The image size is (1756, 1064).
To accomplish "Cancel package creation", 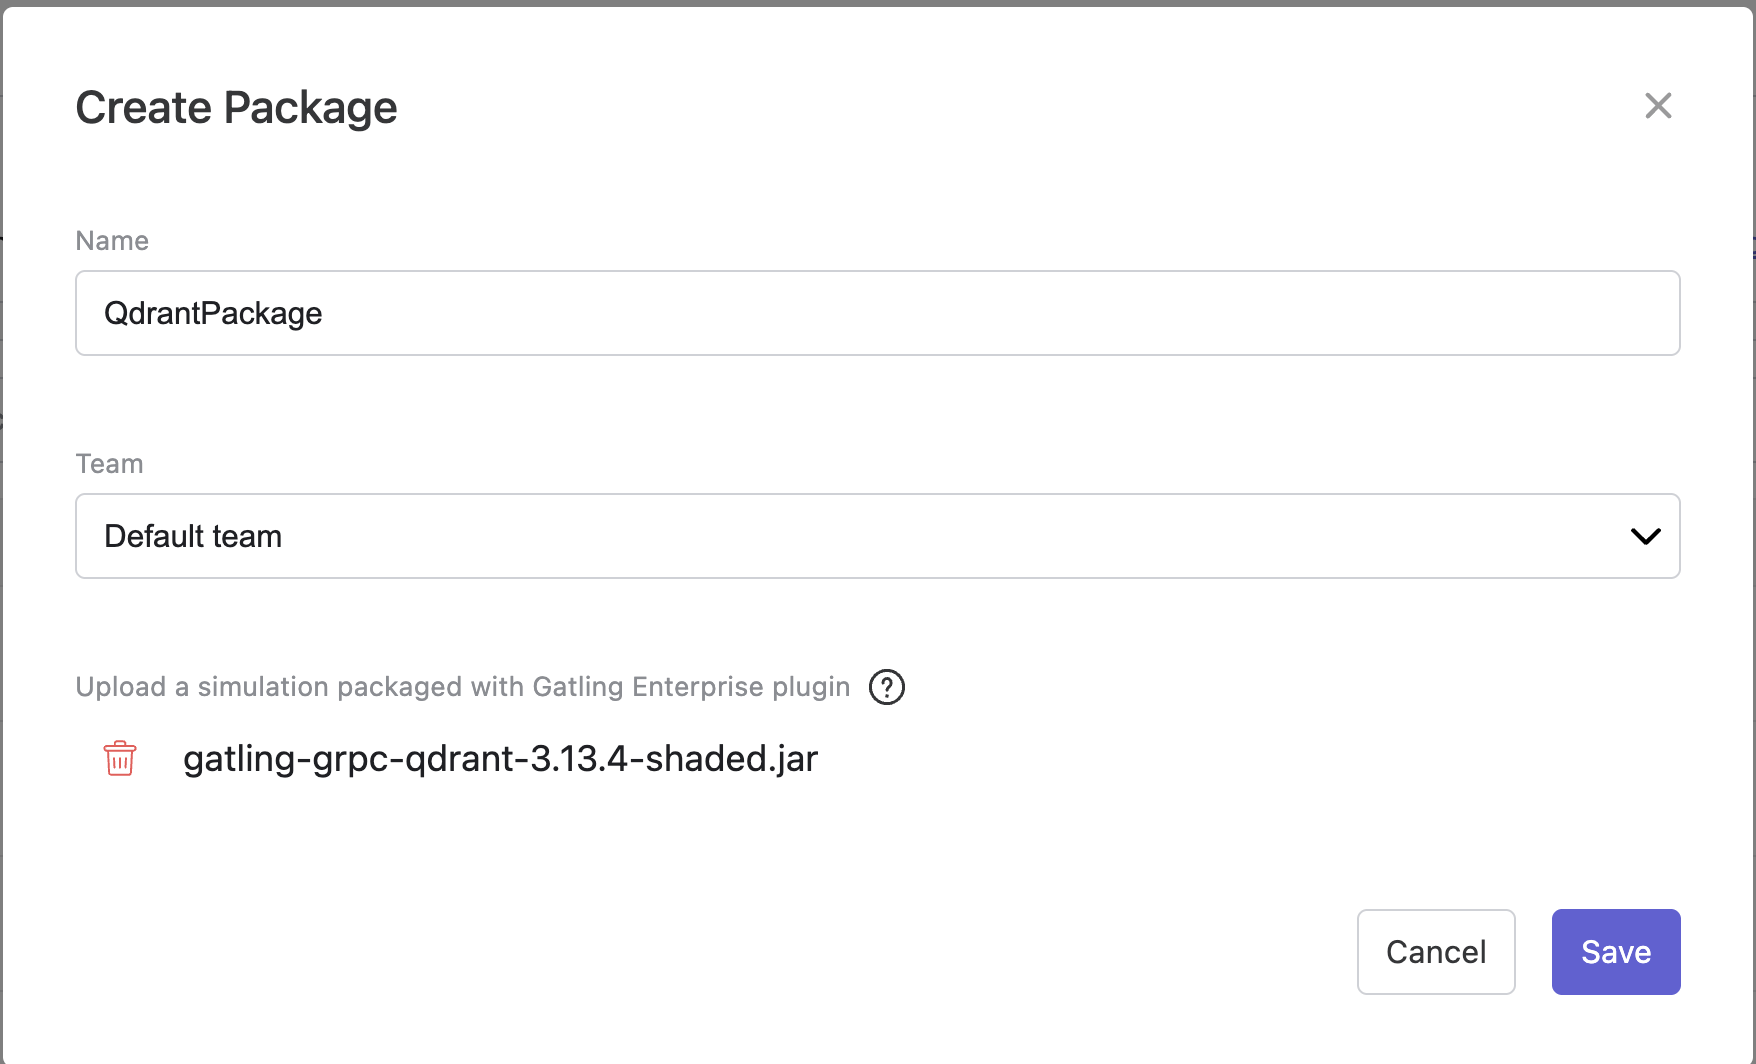I will click(x=1436, y=952).
